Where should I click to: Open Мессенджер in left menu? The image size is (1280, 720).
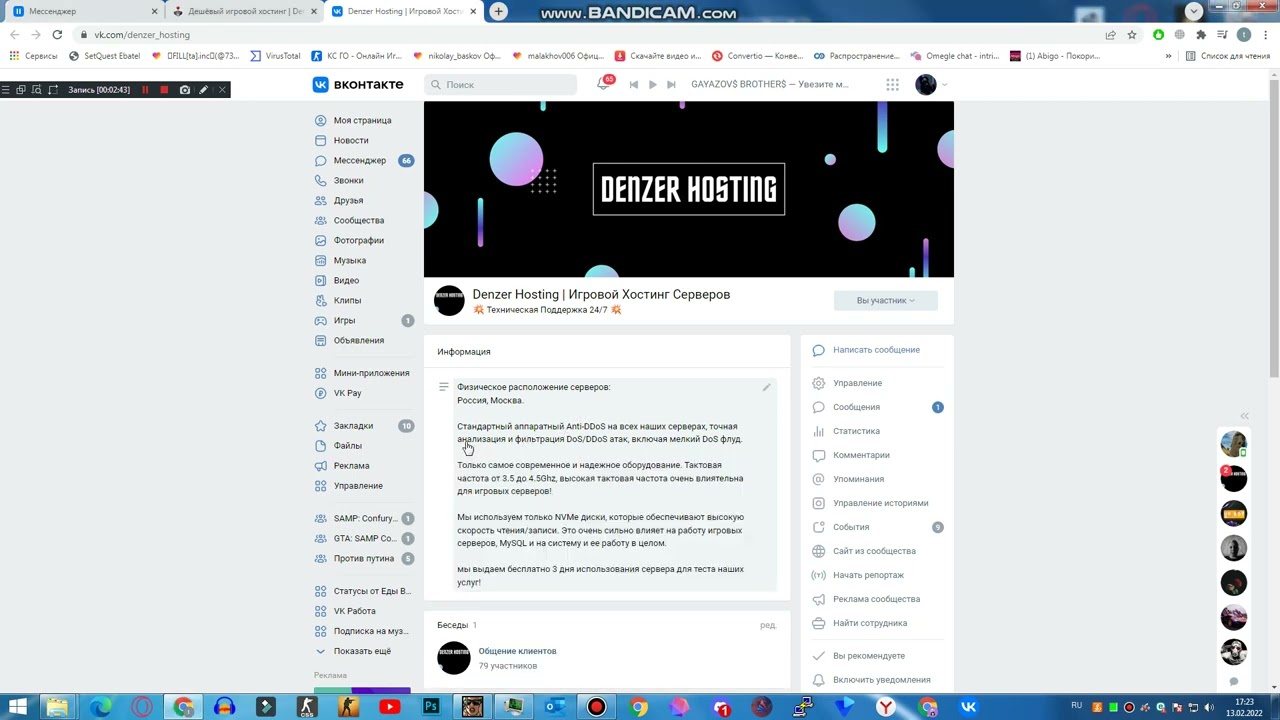(x=359, y=160)
